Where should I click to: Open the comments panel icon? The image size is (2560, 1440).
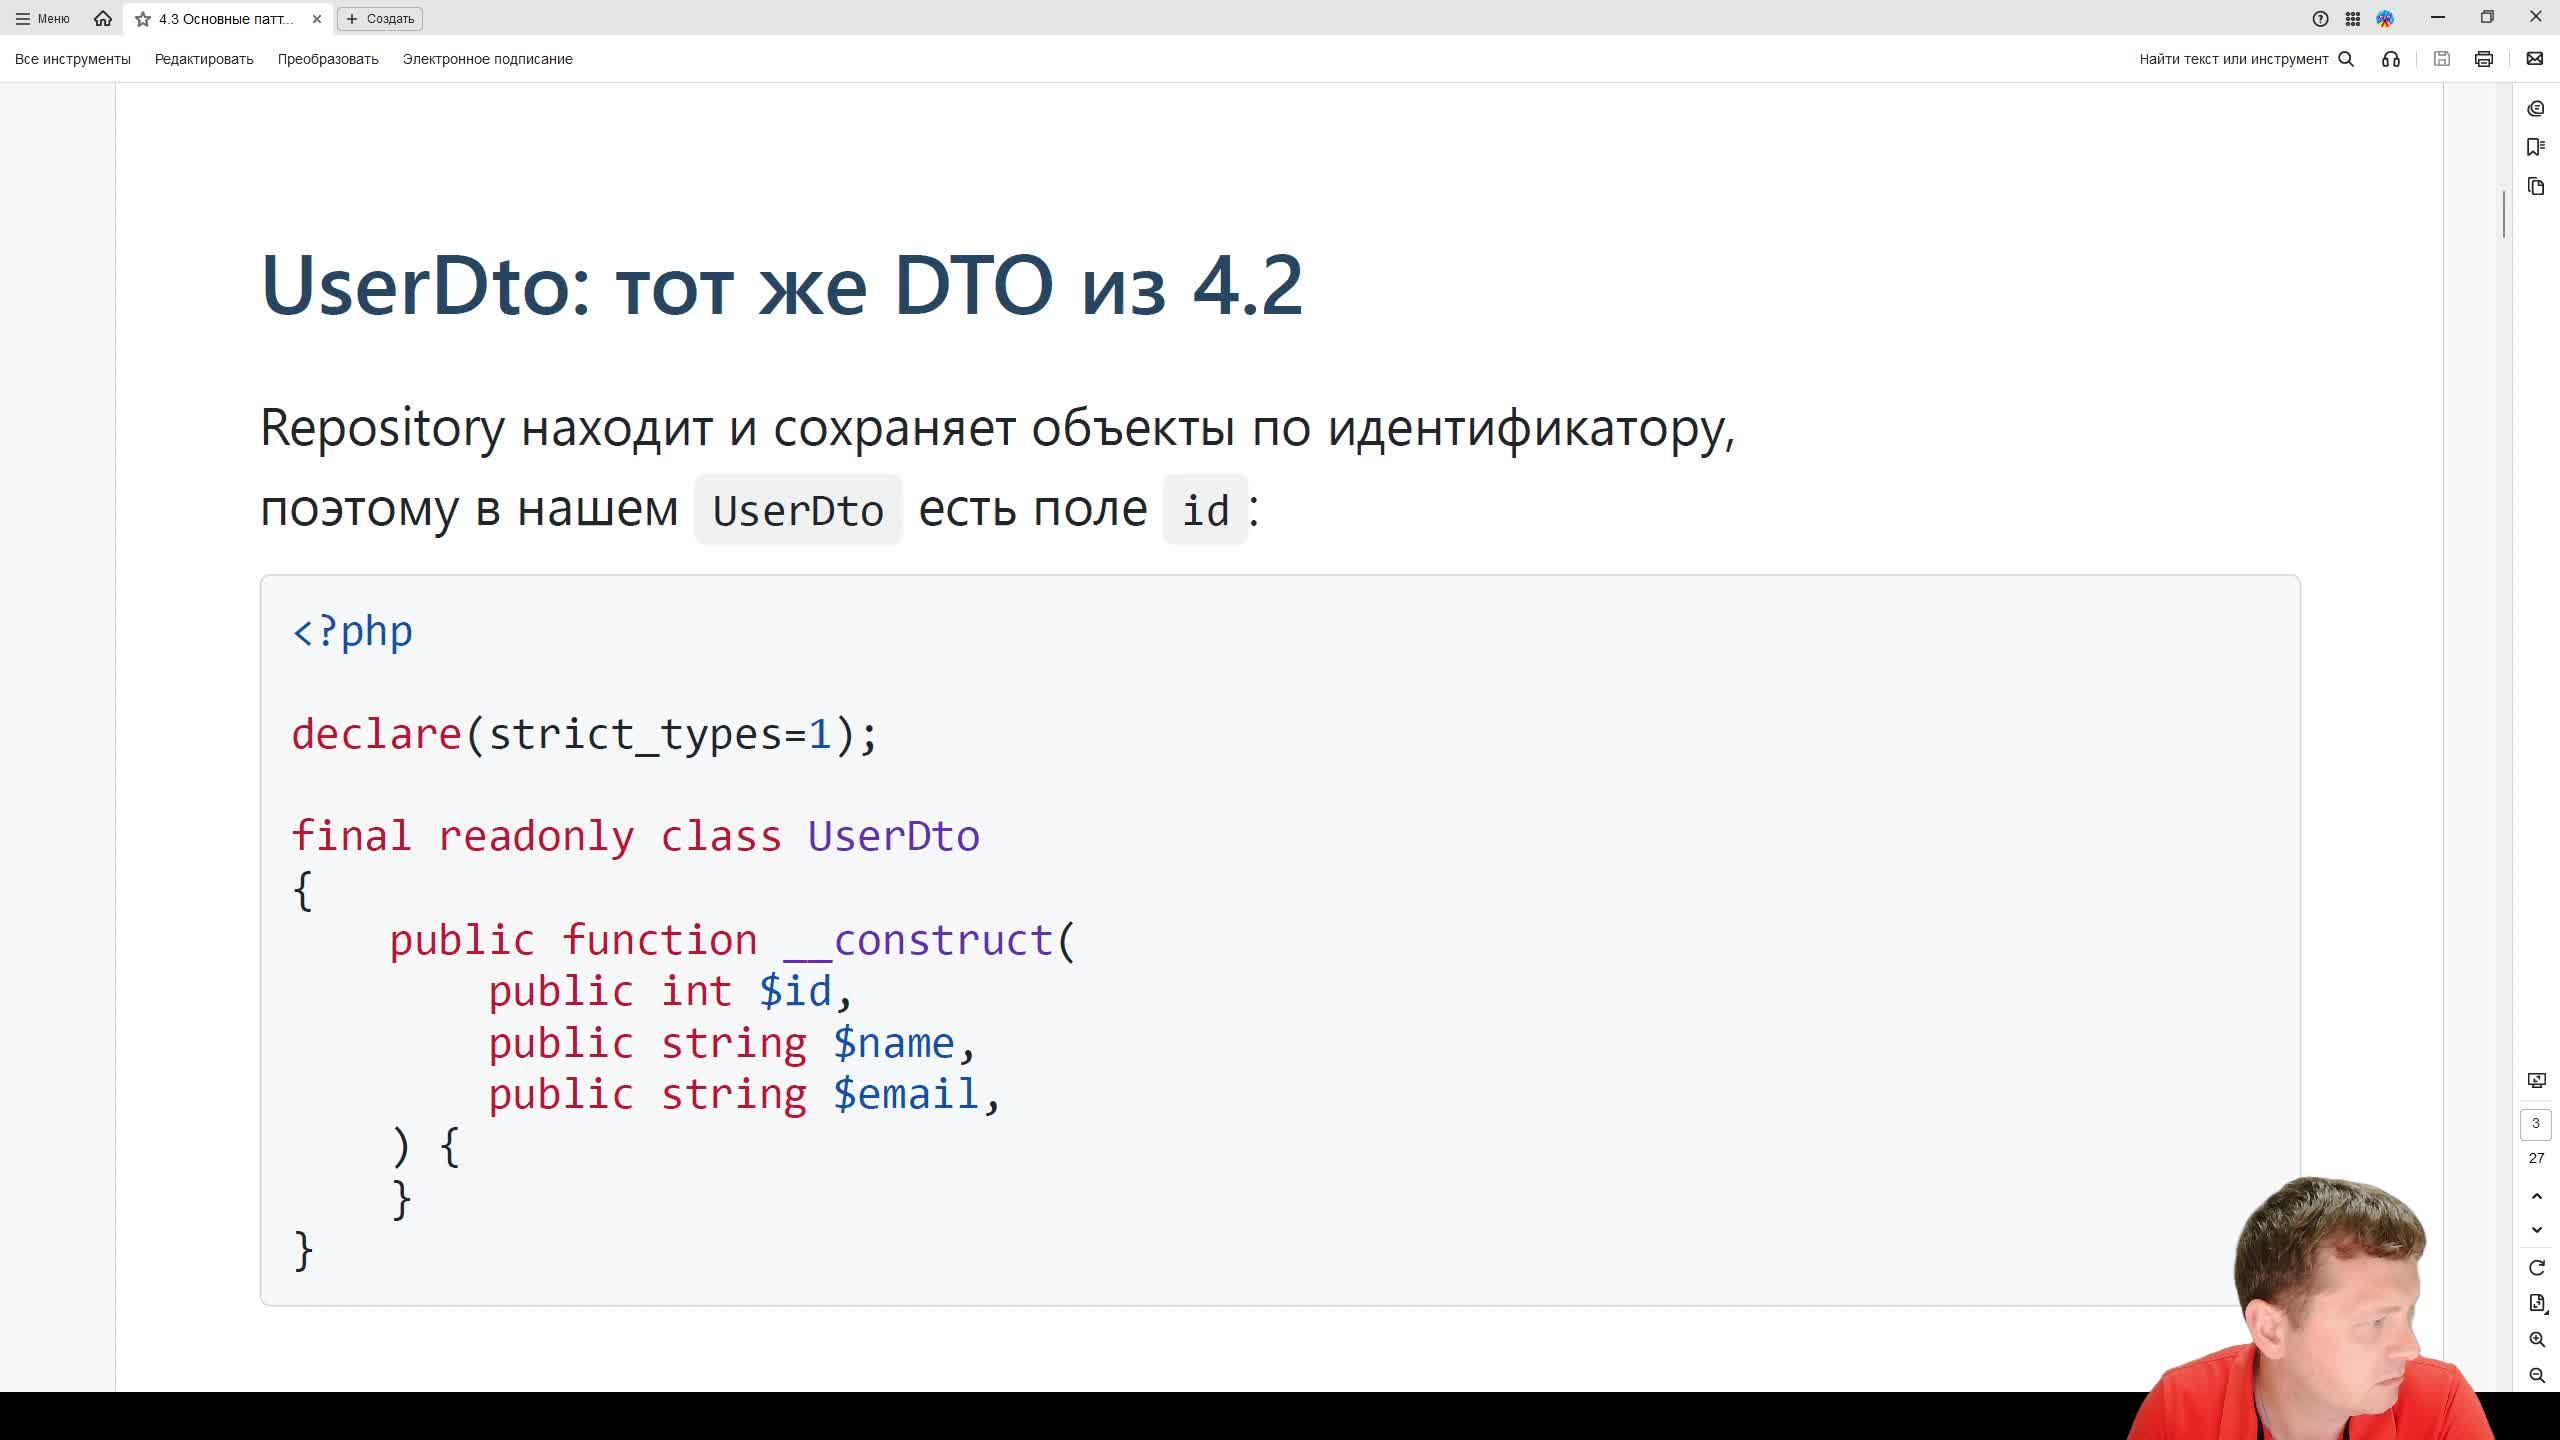coord(2536,108)
